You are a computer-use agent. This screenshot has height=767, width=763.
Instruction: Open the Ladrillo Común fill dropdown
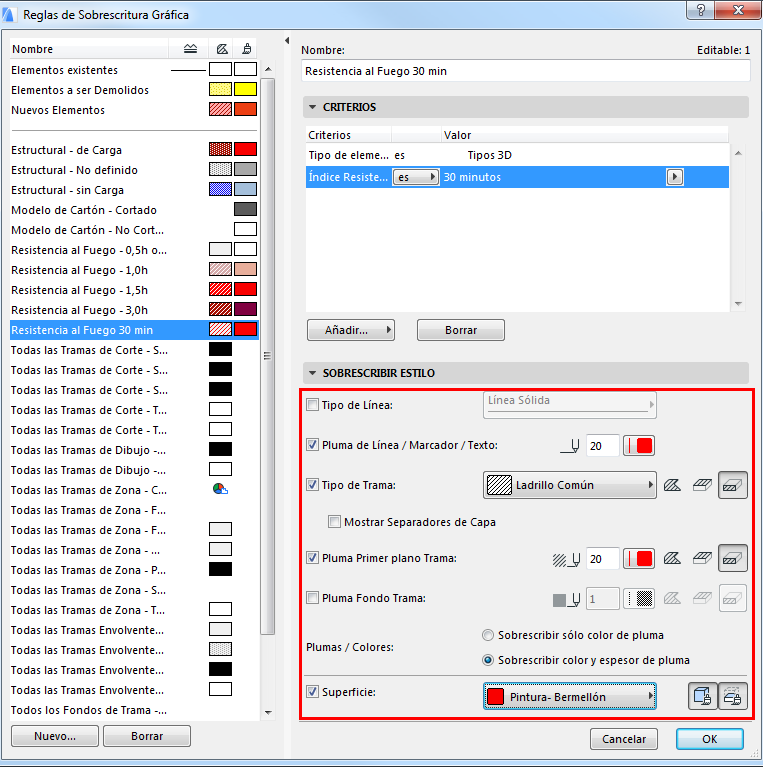click(x=570, y=485)
